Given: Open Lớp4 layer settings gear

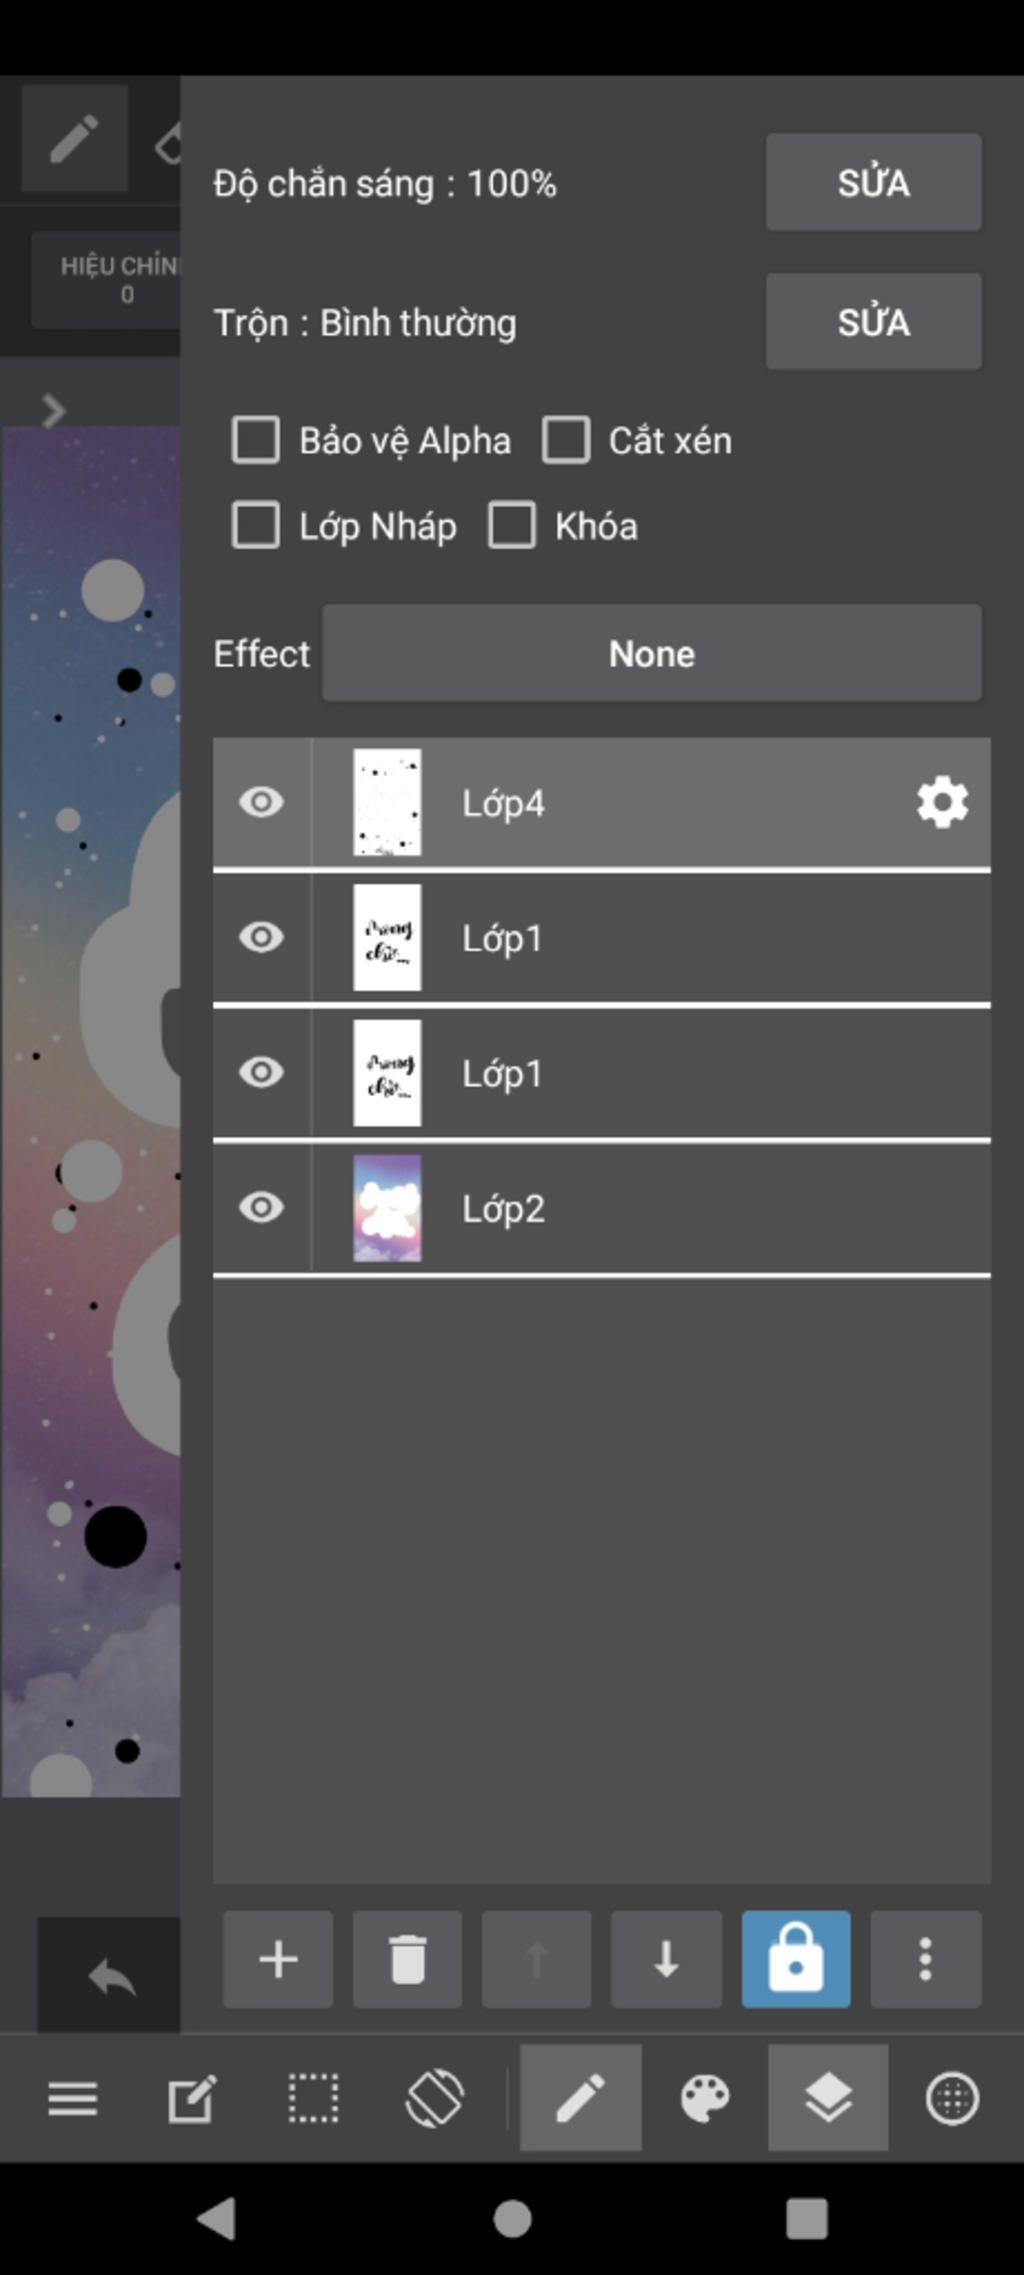Looking at the screenshot, I should pyautogui.click(x=942, y=803).
